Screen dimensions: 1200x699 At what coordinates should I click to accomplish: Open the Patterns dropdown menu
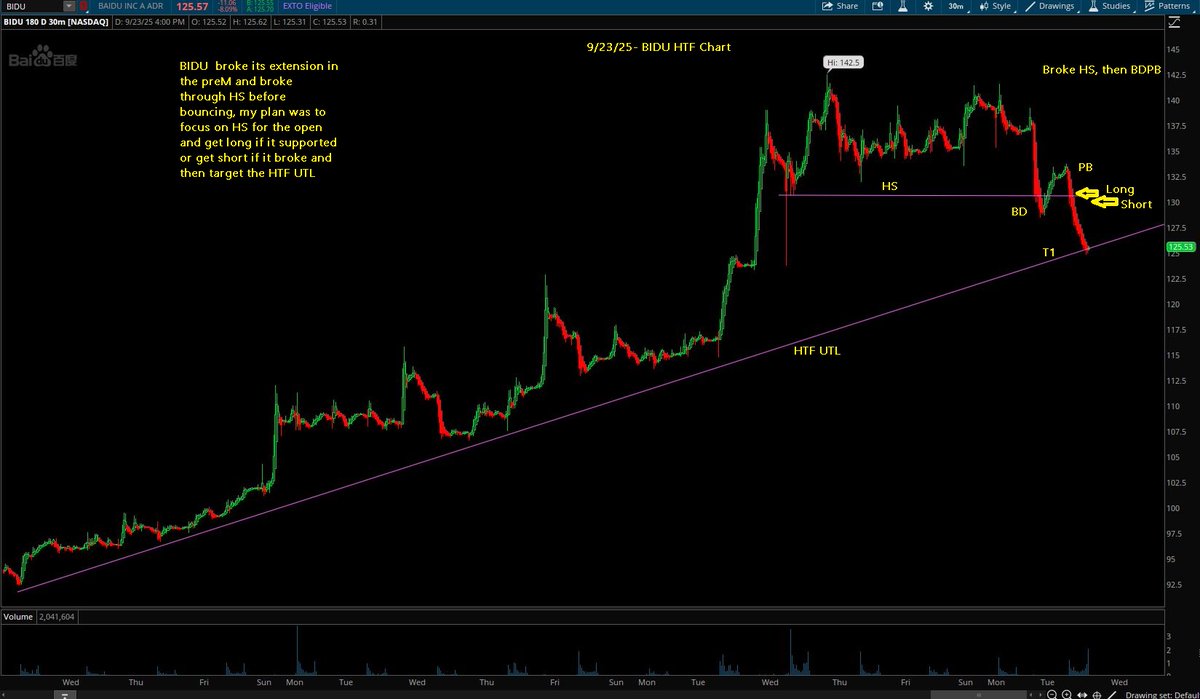(x=1167, y=6)
